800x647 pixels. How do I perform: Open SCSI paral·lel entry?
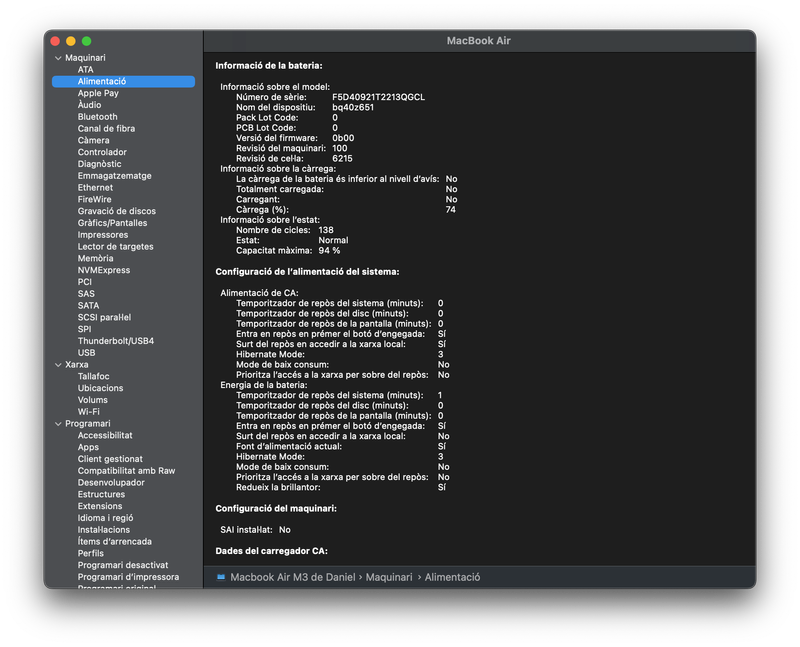point(104,317)
